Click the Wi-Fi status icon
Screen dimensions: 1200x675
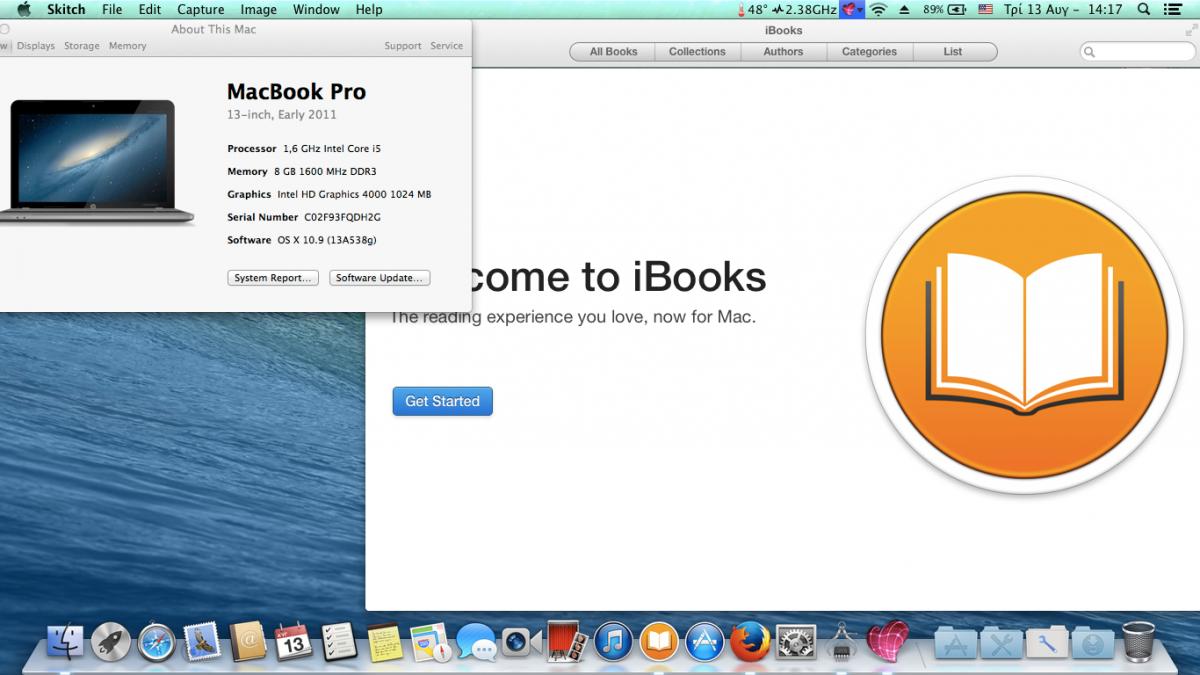[878, 9]
